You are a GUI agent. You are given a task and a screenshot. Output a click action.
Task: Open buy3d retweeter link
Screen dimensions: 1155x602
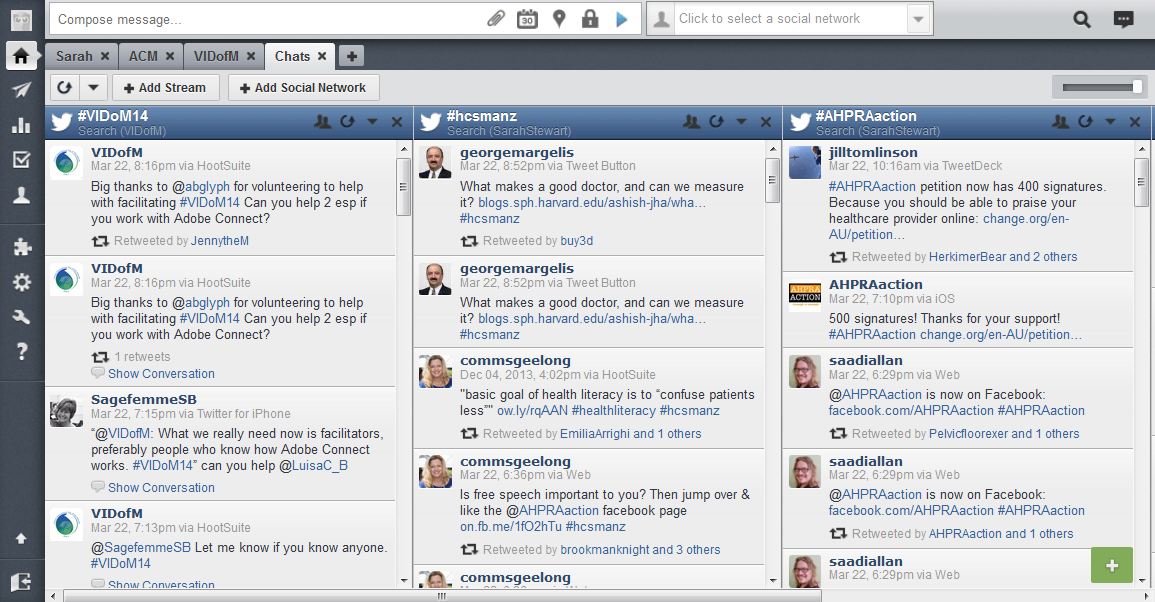coord(577,241)
